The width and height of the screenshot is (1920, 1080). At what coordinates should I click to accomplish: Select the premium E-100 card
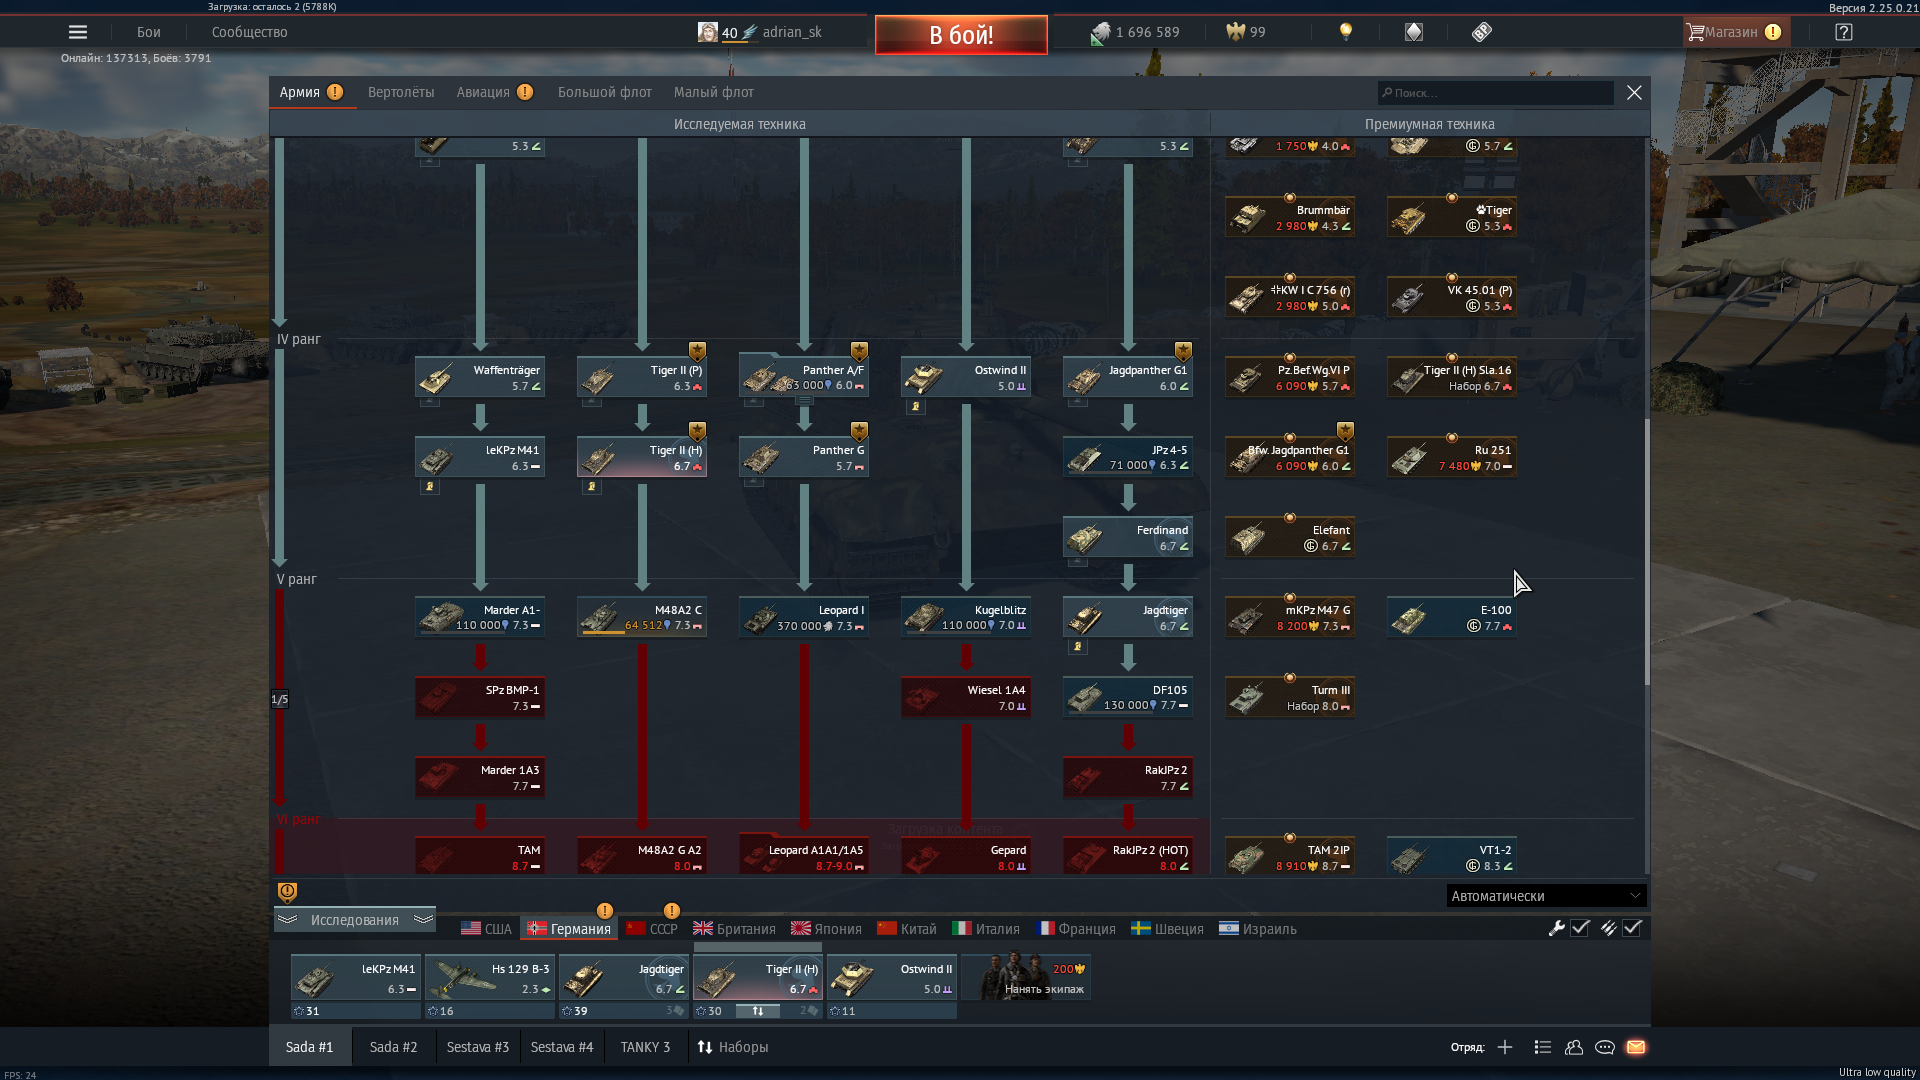tap(1452, 617)
